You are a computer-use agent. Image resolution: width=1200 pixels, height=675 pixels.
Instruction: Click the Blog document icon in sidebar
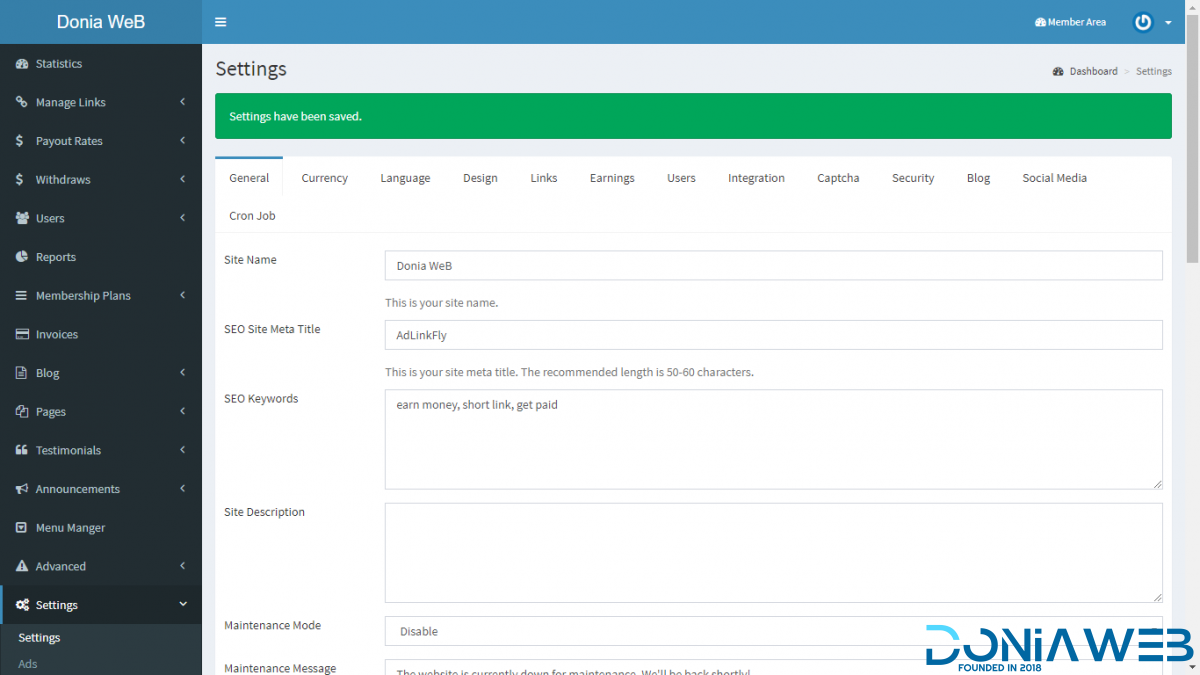point(21,373)
